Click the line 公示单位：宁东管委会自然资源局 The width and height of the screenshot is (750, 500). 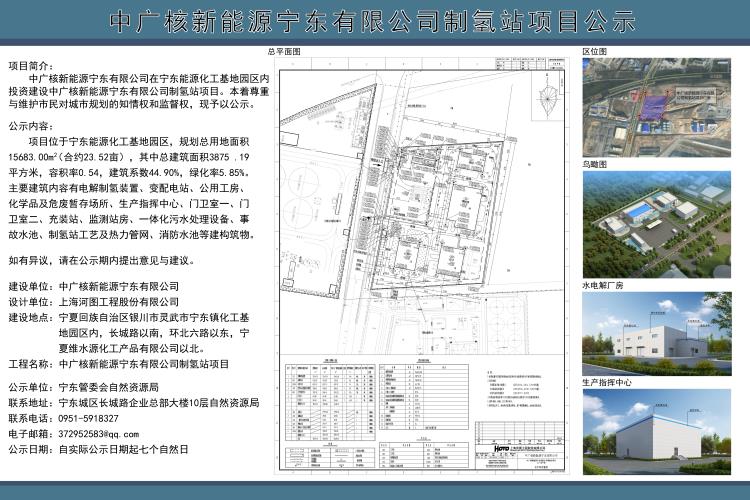point(84,387)
